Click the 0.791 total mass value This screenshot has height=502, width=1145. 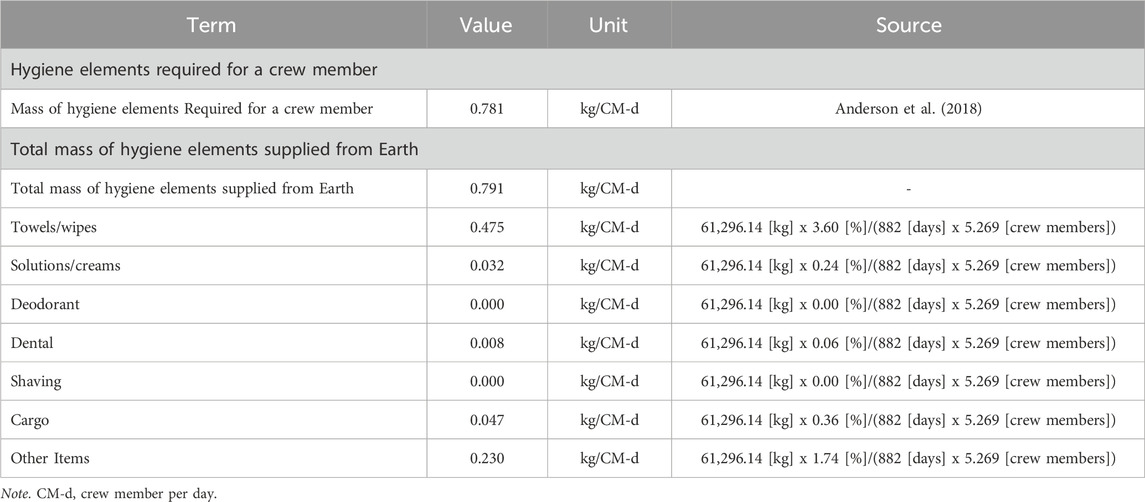(486, 189)
